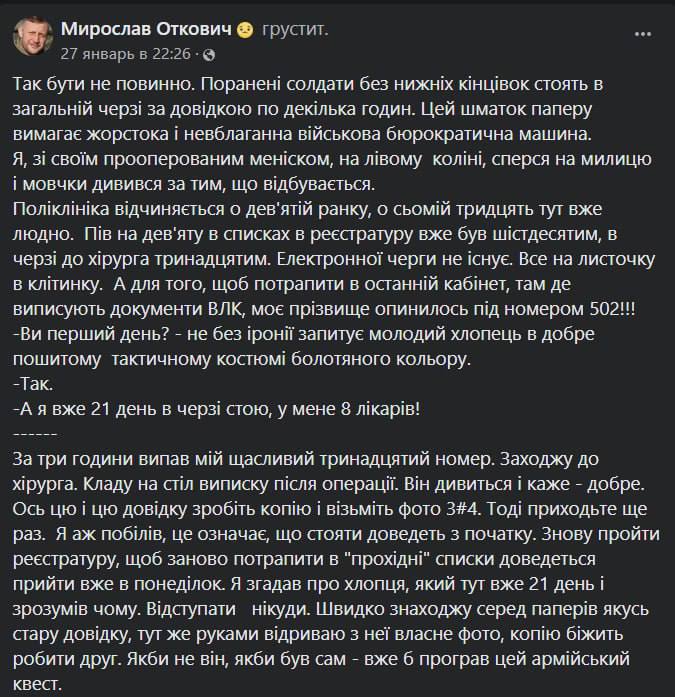Click the short reply line -Так.
Viewport: 675px width, 697px height.
pyautogui.click(x=36, y=383)
